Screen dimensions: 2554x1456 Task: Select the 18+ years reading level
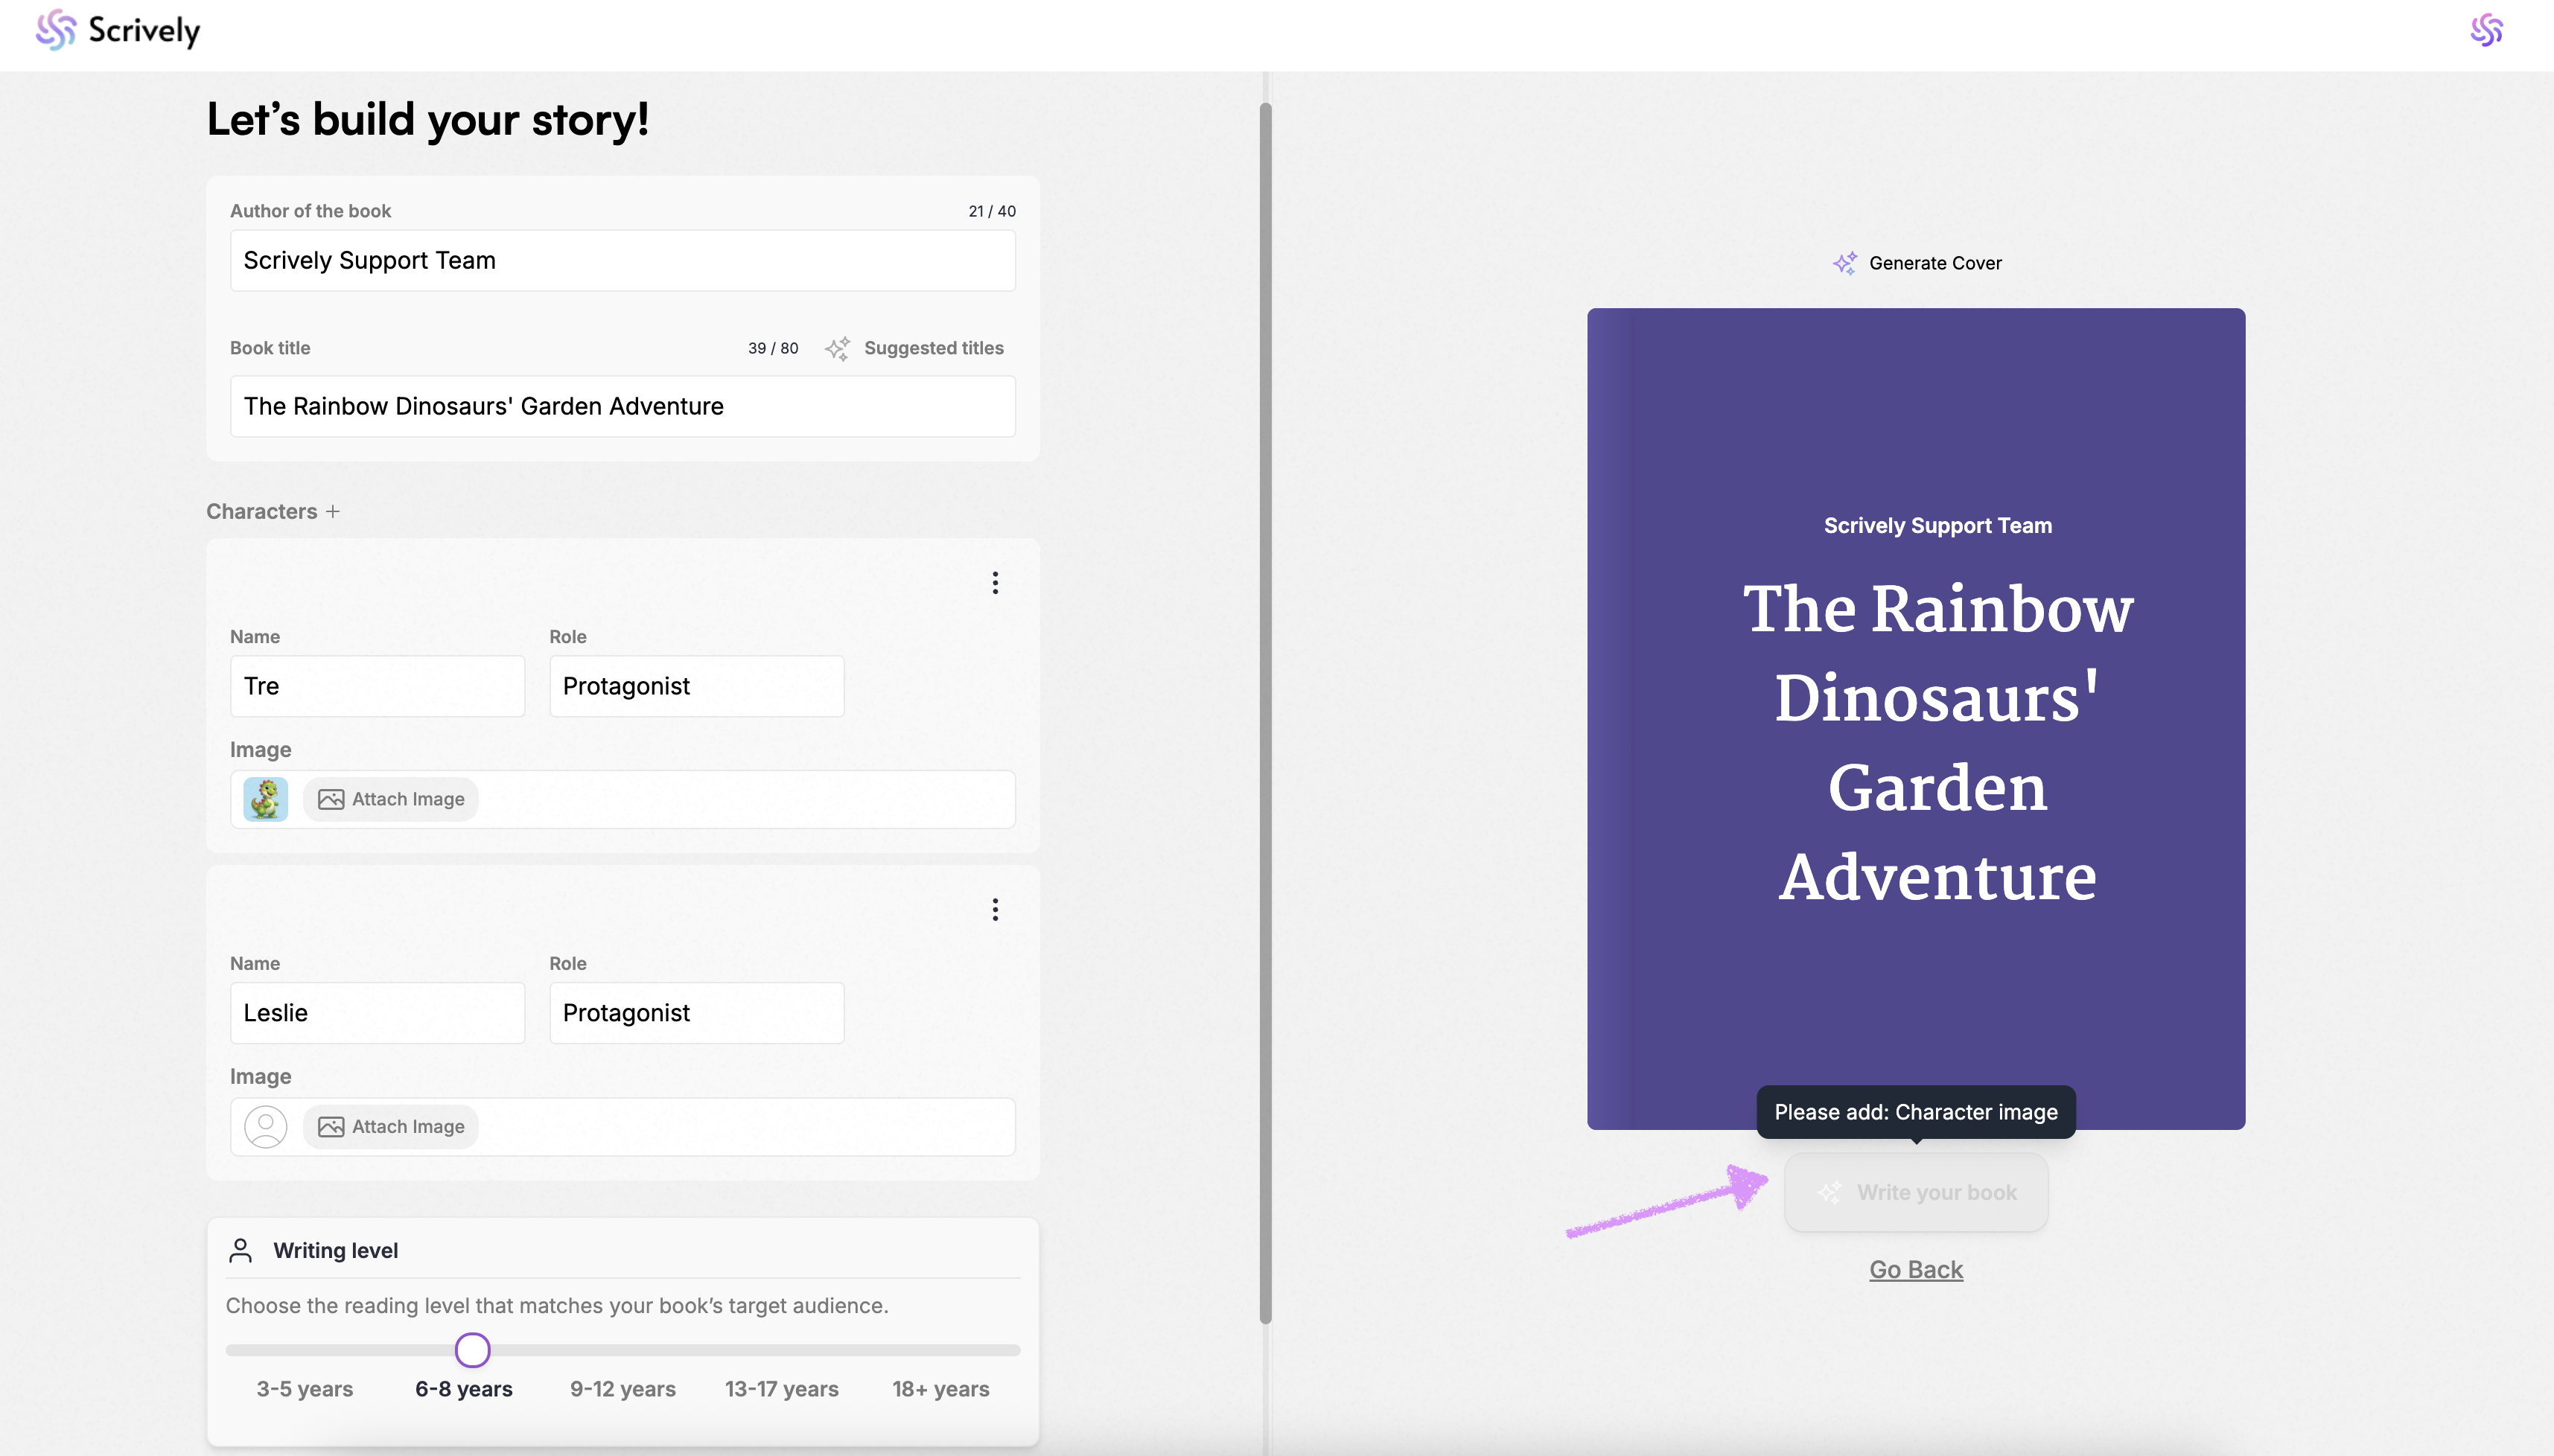(940, 1389)
